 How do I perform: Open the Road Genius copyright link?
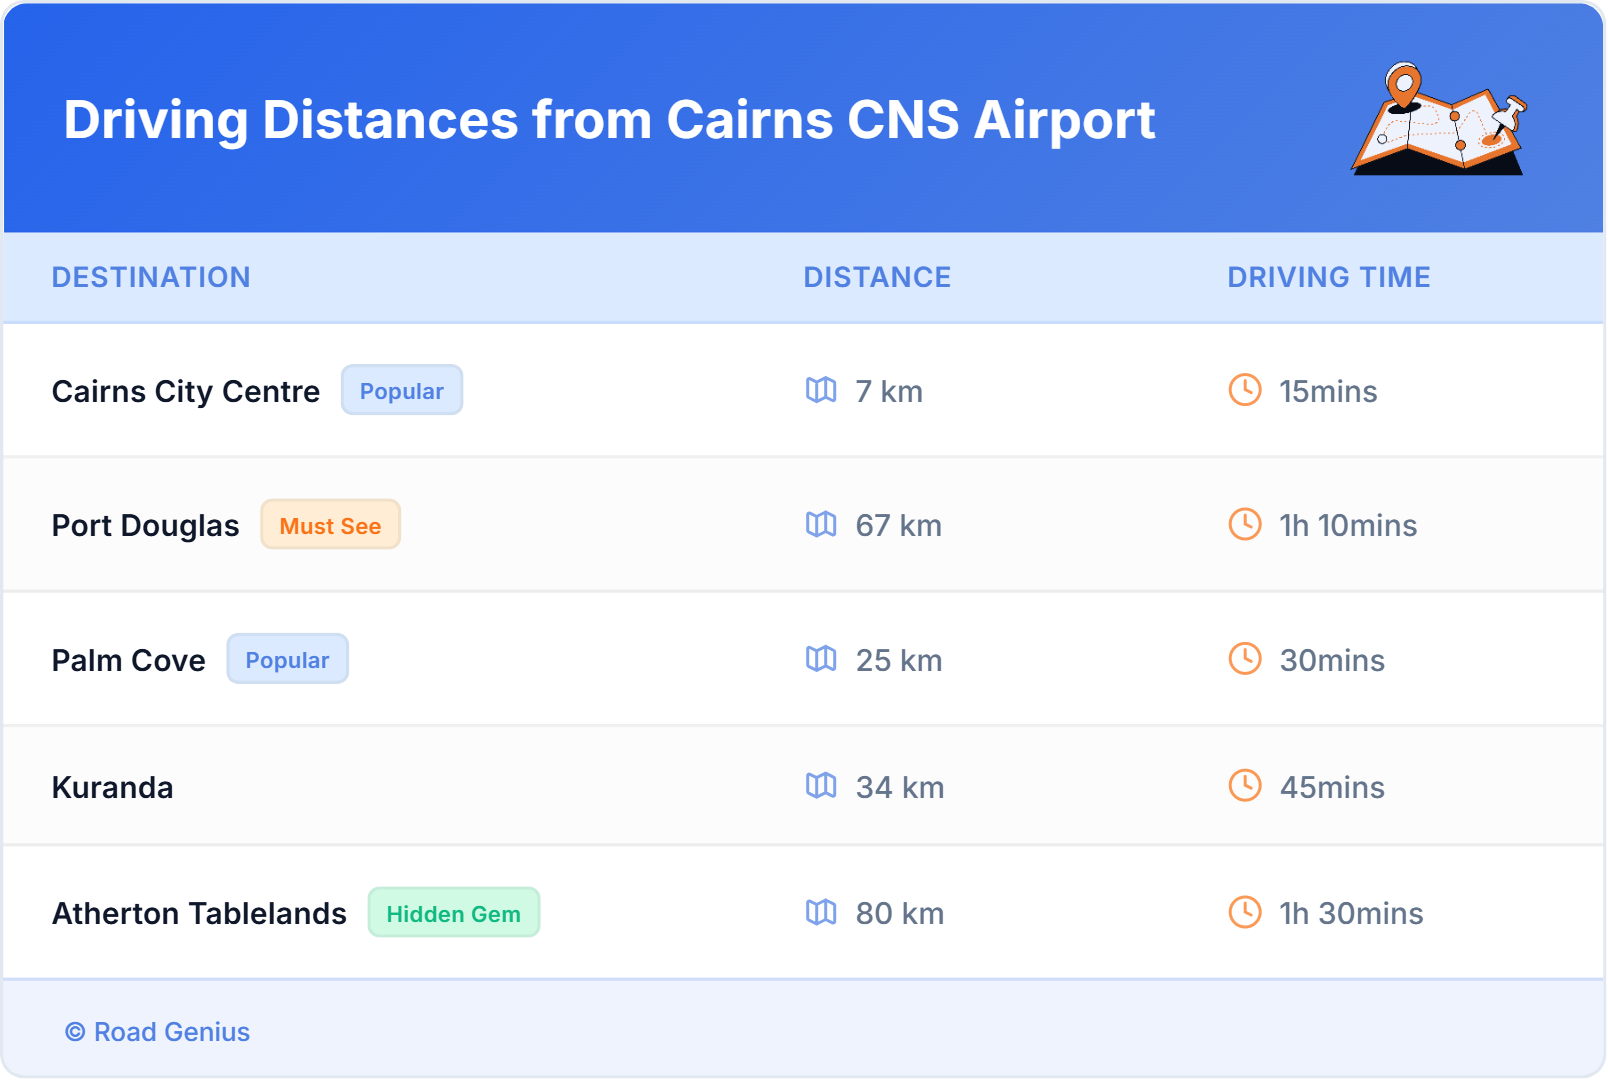coord(158,1032)
